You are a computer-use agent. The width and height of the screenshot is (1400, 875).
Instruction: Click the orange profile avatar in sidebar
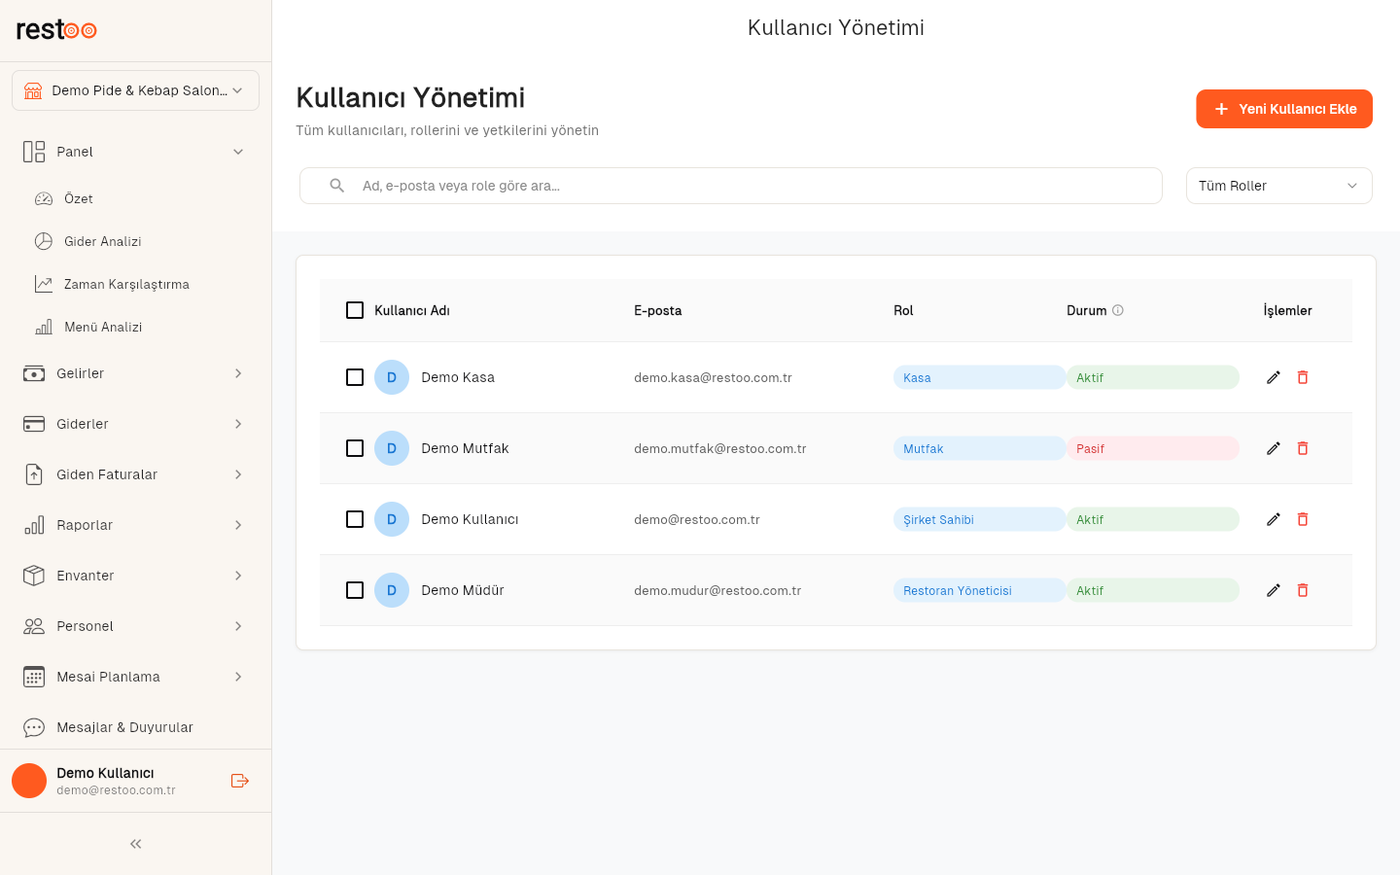coord(29,781)
